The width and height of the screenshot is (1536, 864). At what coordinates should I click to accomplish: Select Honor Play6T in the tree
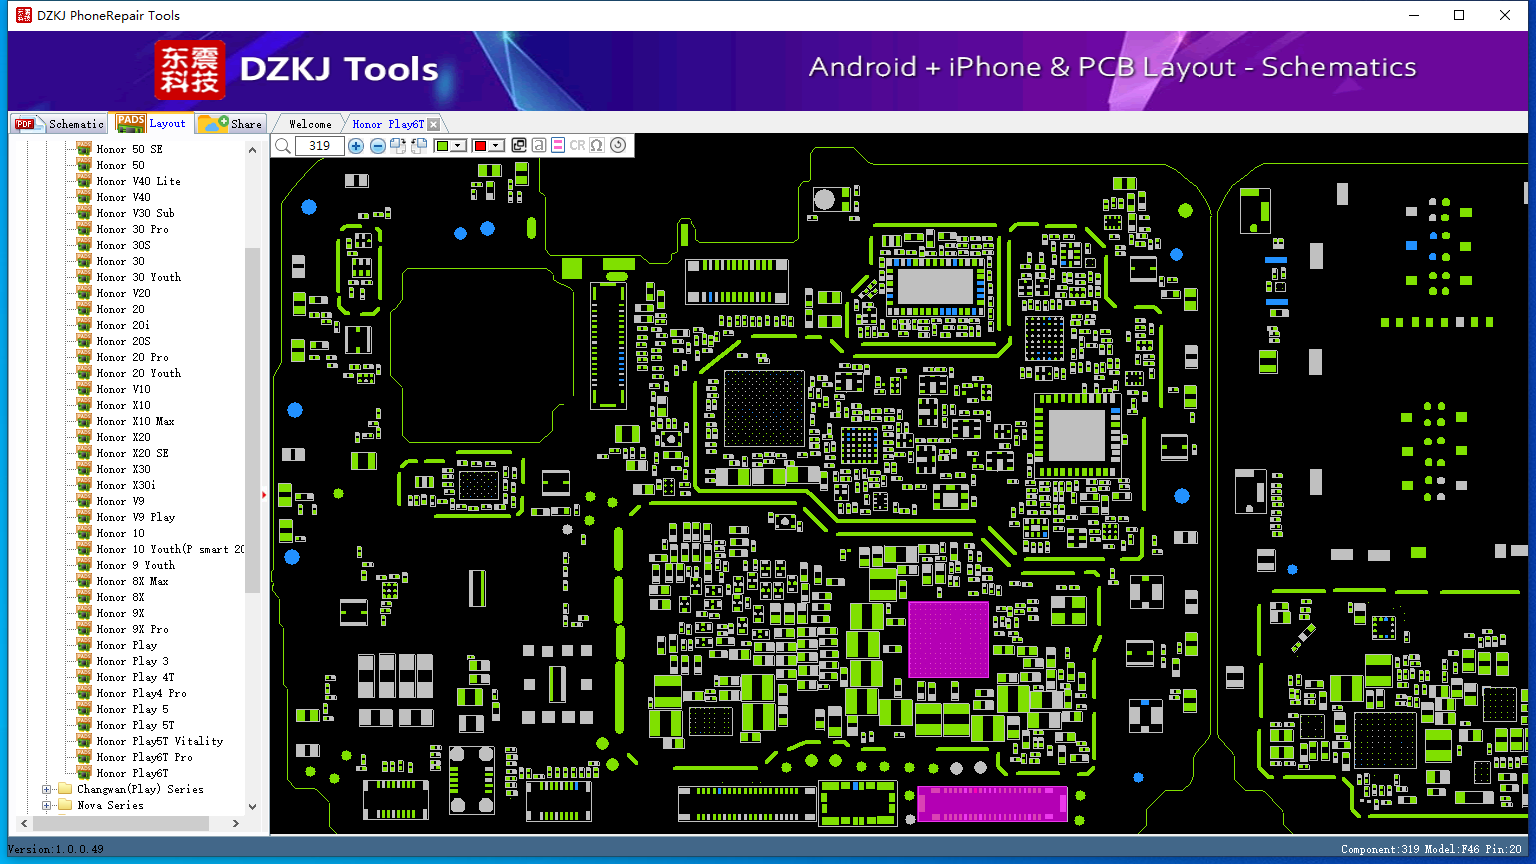click(x=132, y=773)
